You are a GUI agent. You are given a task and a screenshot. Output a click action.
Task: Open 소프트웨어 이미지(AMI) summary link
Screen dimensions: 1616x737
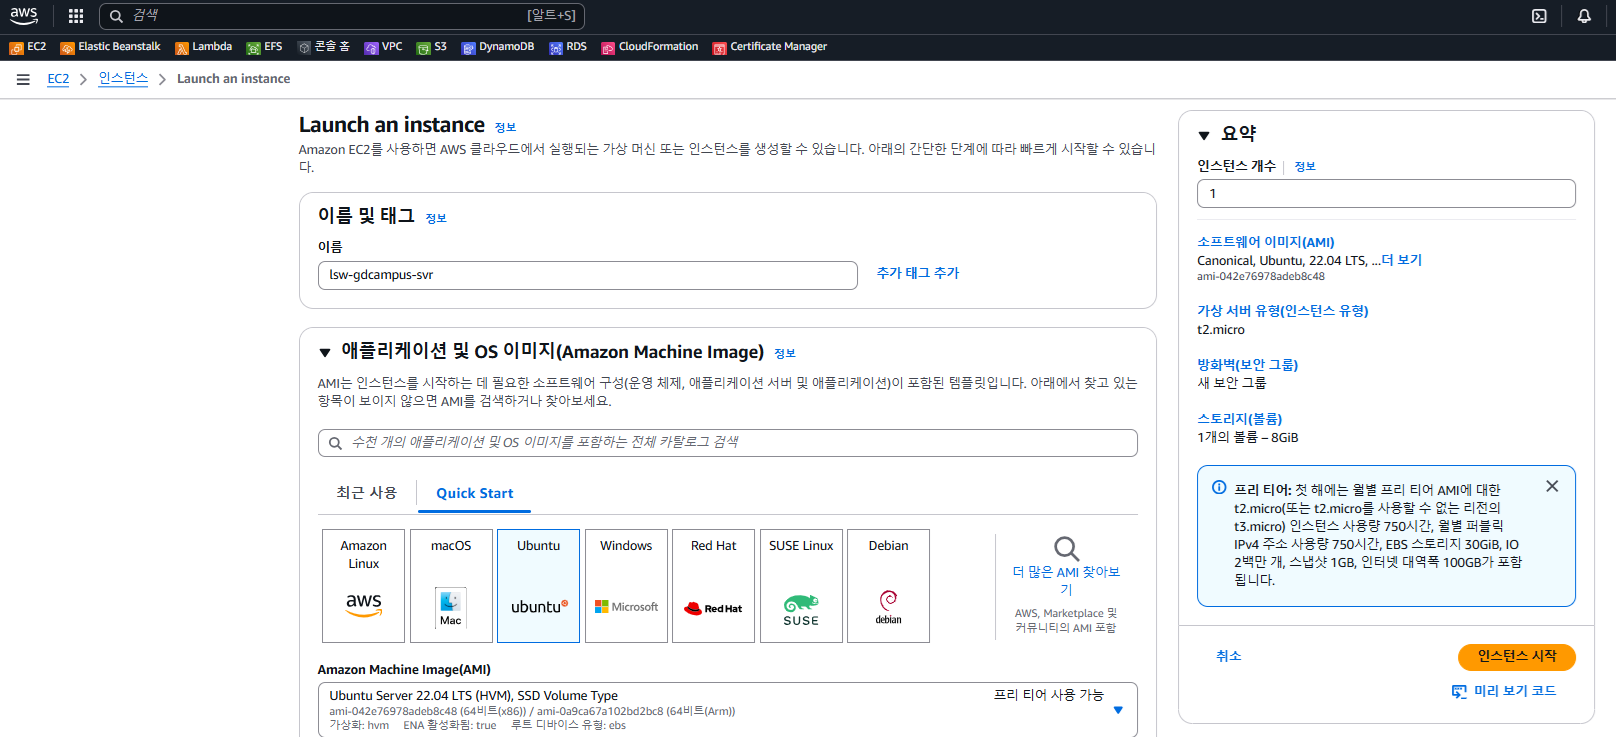coord(1266,242)
